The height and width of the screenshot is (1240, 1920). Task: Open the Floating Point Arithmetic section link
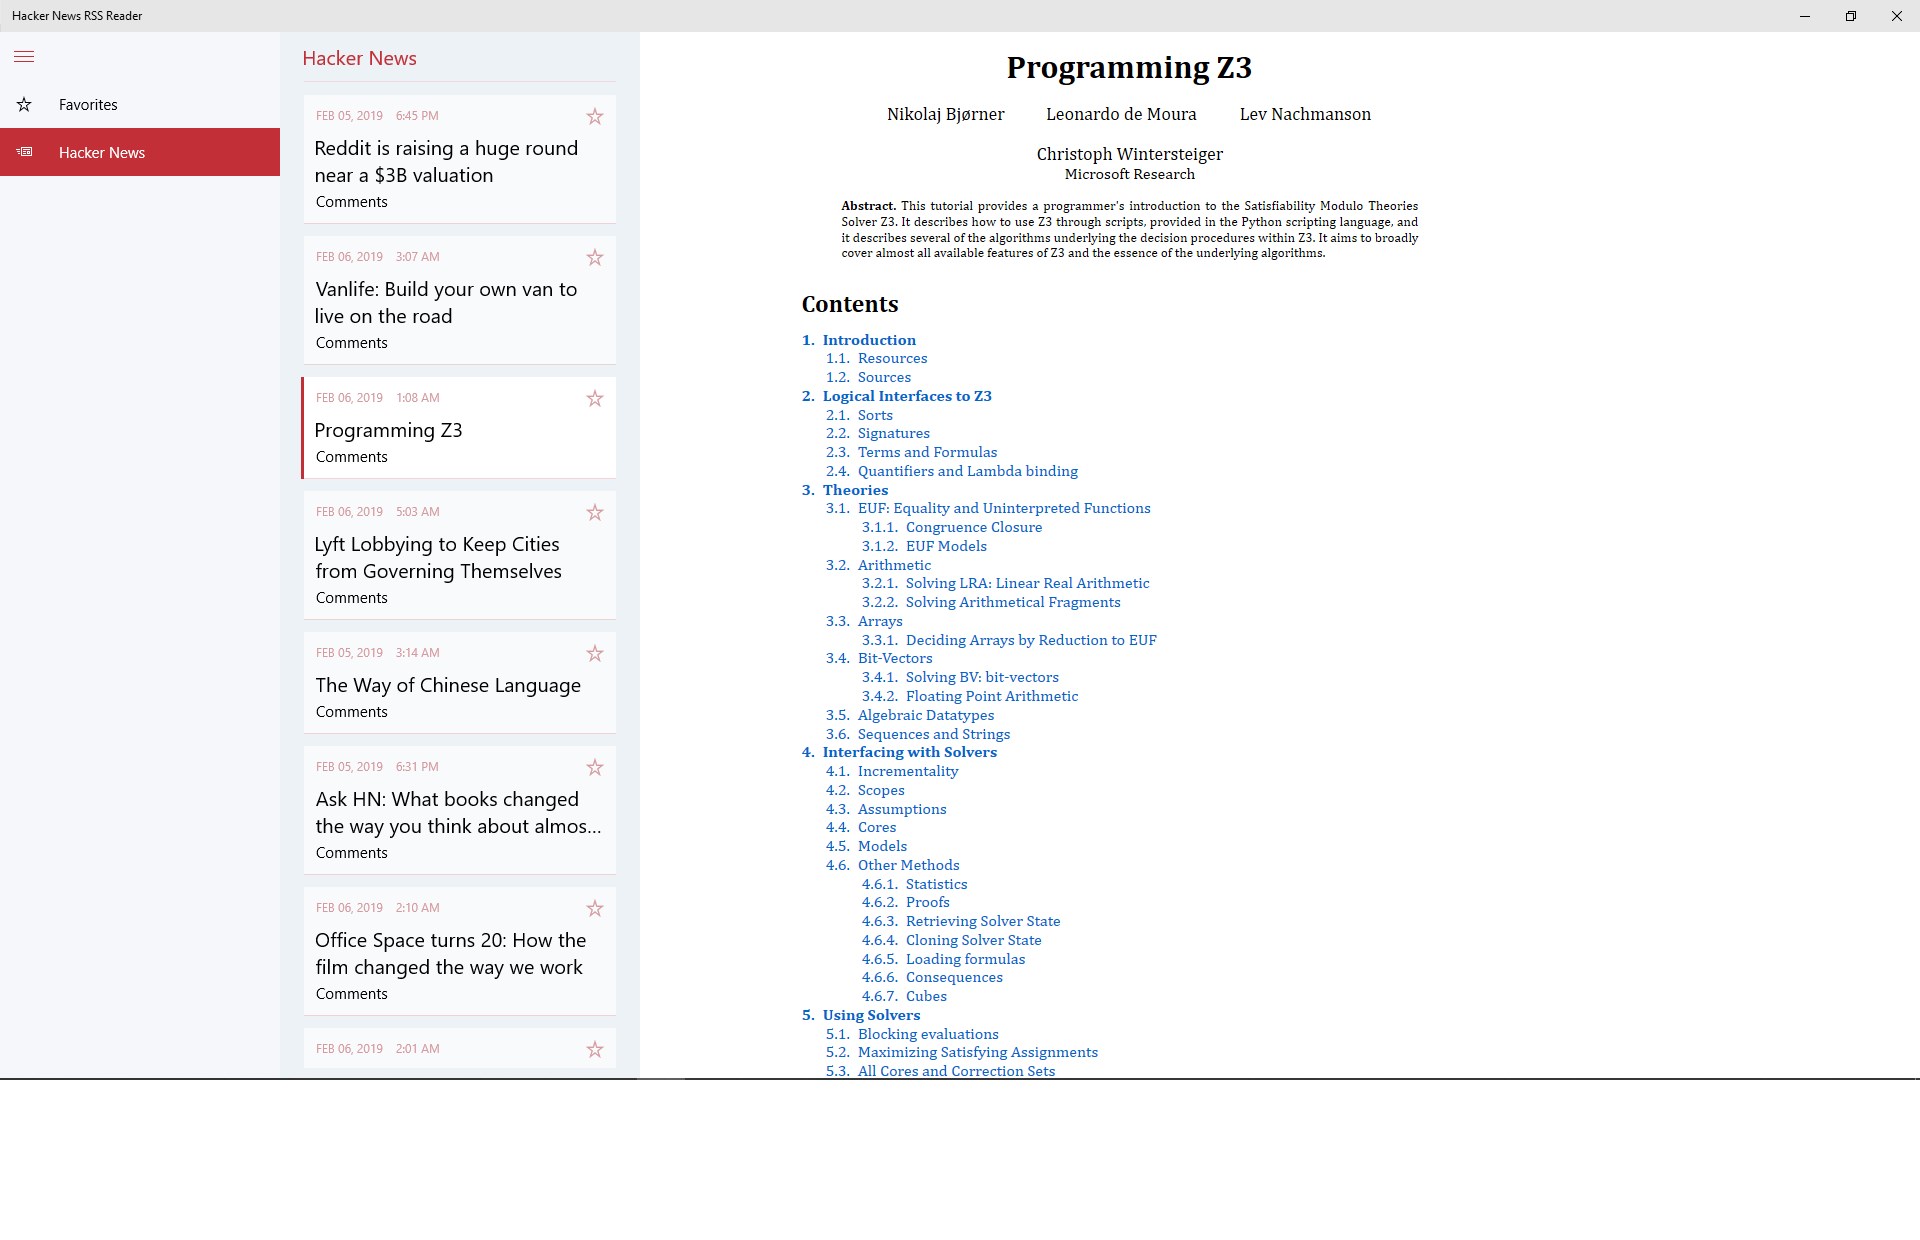991,696
